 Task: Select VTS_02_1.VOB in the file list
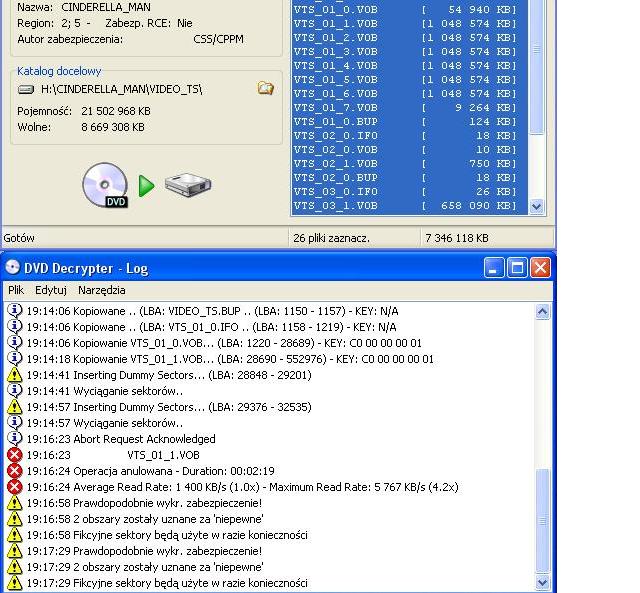pyautogui.click(x=409, y=163)
